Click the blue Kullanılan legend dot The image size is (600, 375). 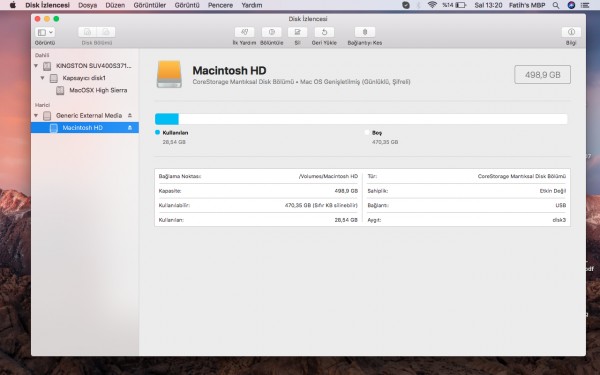[x=157, y=132]
